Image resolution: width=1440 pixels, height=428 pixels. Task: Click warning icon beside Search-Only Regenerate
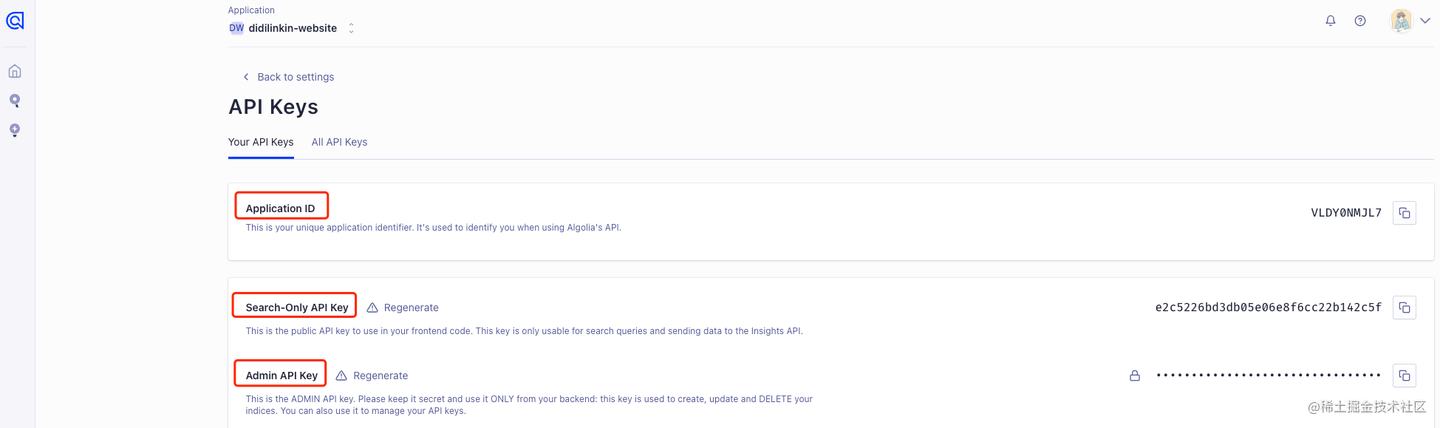tap(372, 308)
